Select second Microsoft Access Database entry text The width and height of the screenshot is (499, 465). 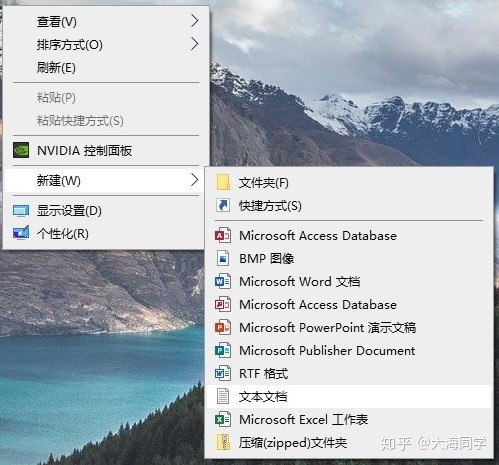coord(318,305)
